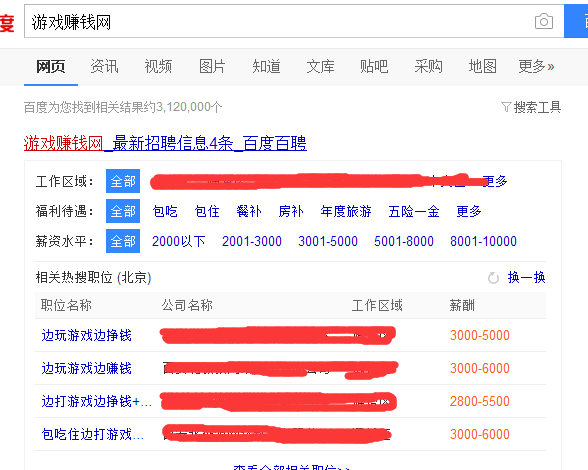Click the search box containing 游戏赚钱网

click(278, 21)
